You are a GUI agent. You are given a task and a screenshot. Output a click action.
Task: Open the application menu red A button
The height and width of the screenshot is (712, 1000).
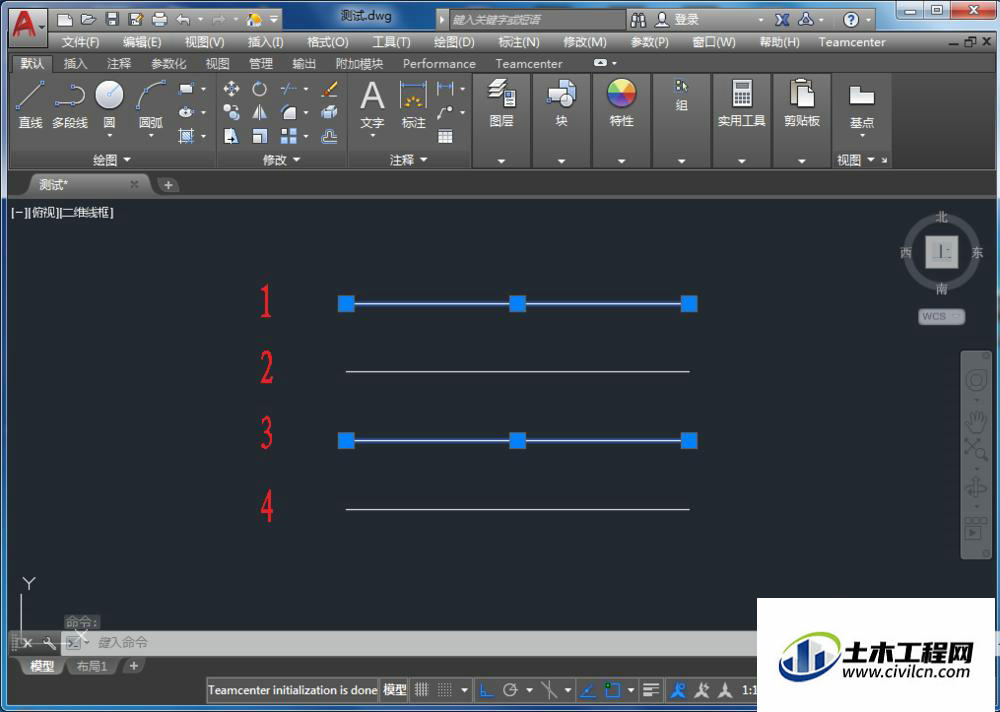[x=27, y=25]
